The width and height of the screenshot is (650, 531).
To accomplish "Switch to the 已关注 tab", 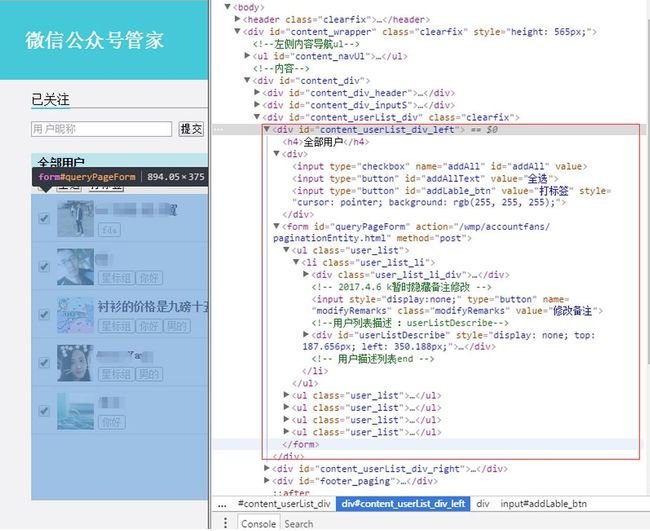I will [x=51, y=99].
